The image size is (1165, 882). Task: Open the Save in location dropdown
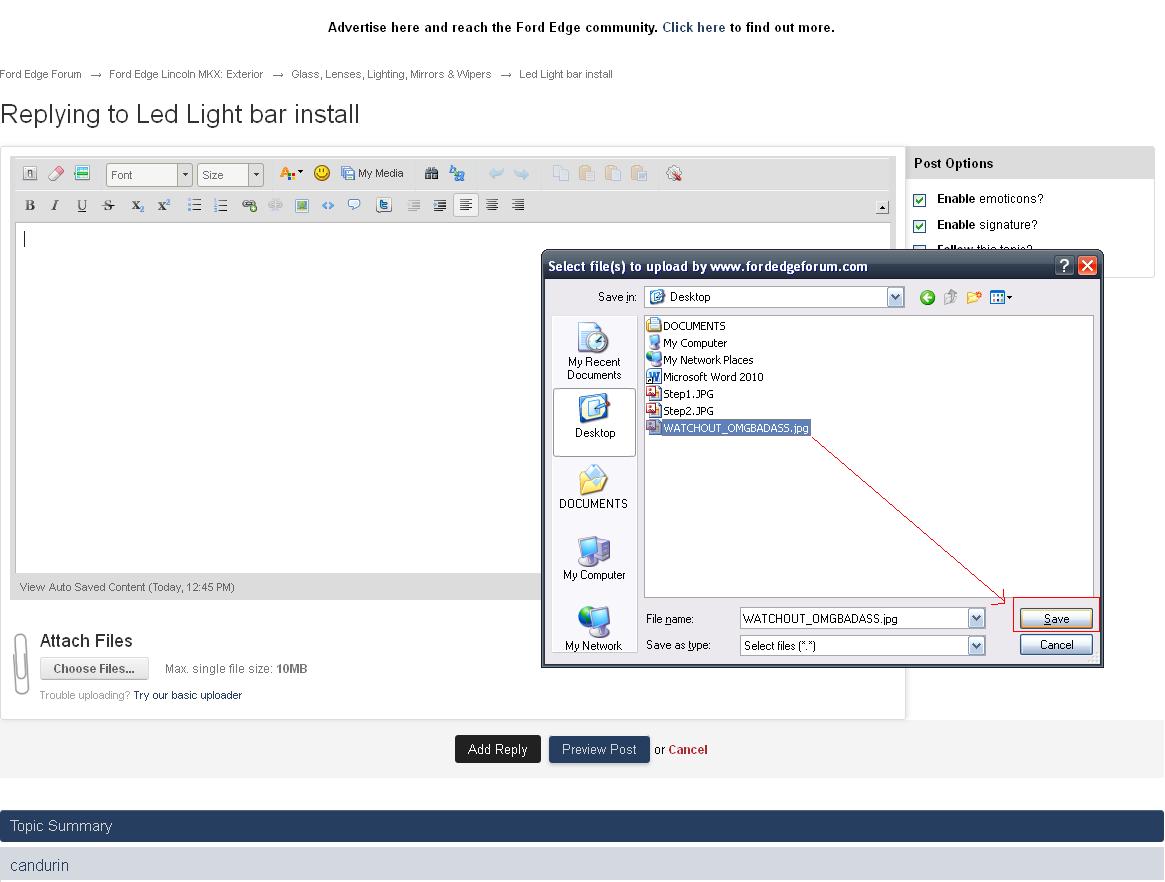click(895, 297)
